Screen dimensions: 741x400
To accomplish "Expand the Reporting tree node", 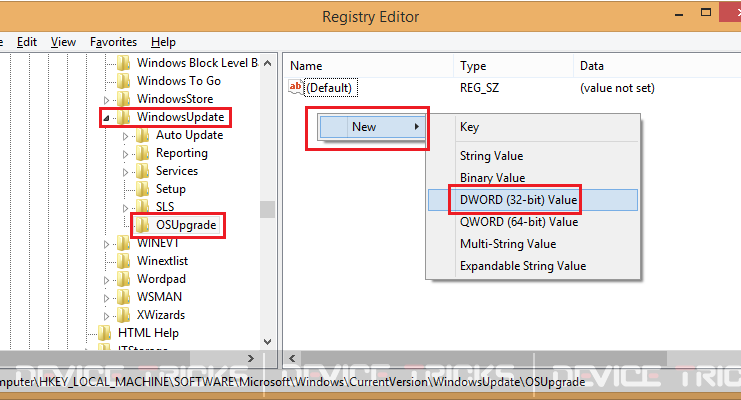I will (x=125, y=154).
